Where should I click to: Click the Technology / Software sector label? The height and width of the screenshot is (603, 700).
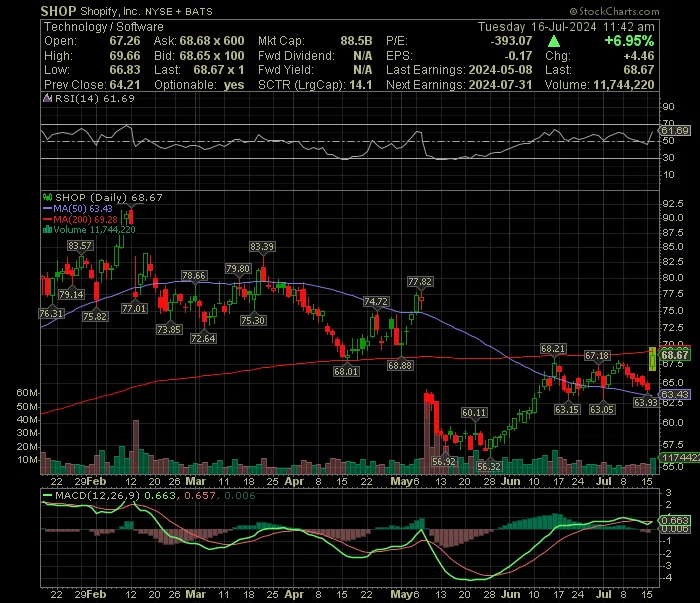[x=104, y=27]
